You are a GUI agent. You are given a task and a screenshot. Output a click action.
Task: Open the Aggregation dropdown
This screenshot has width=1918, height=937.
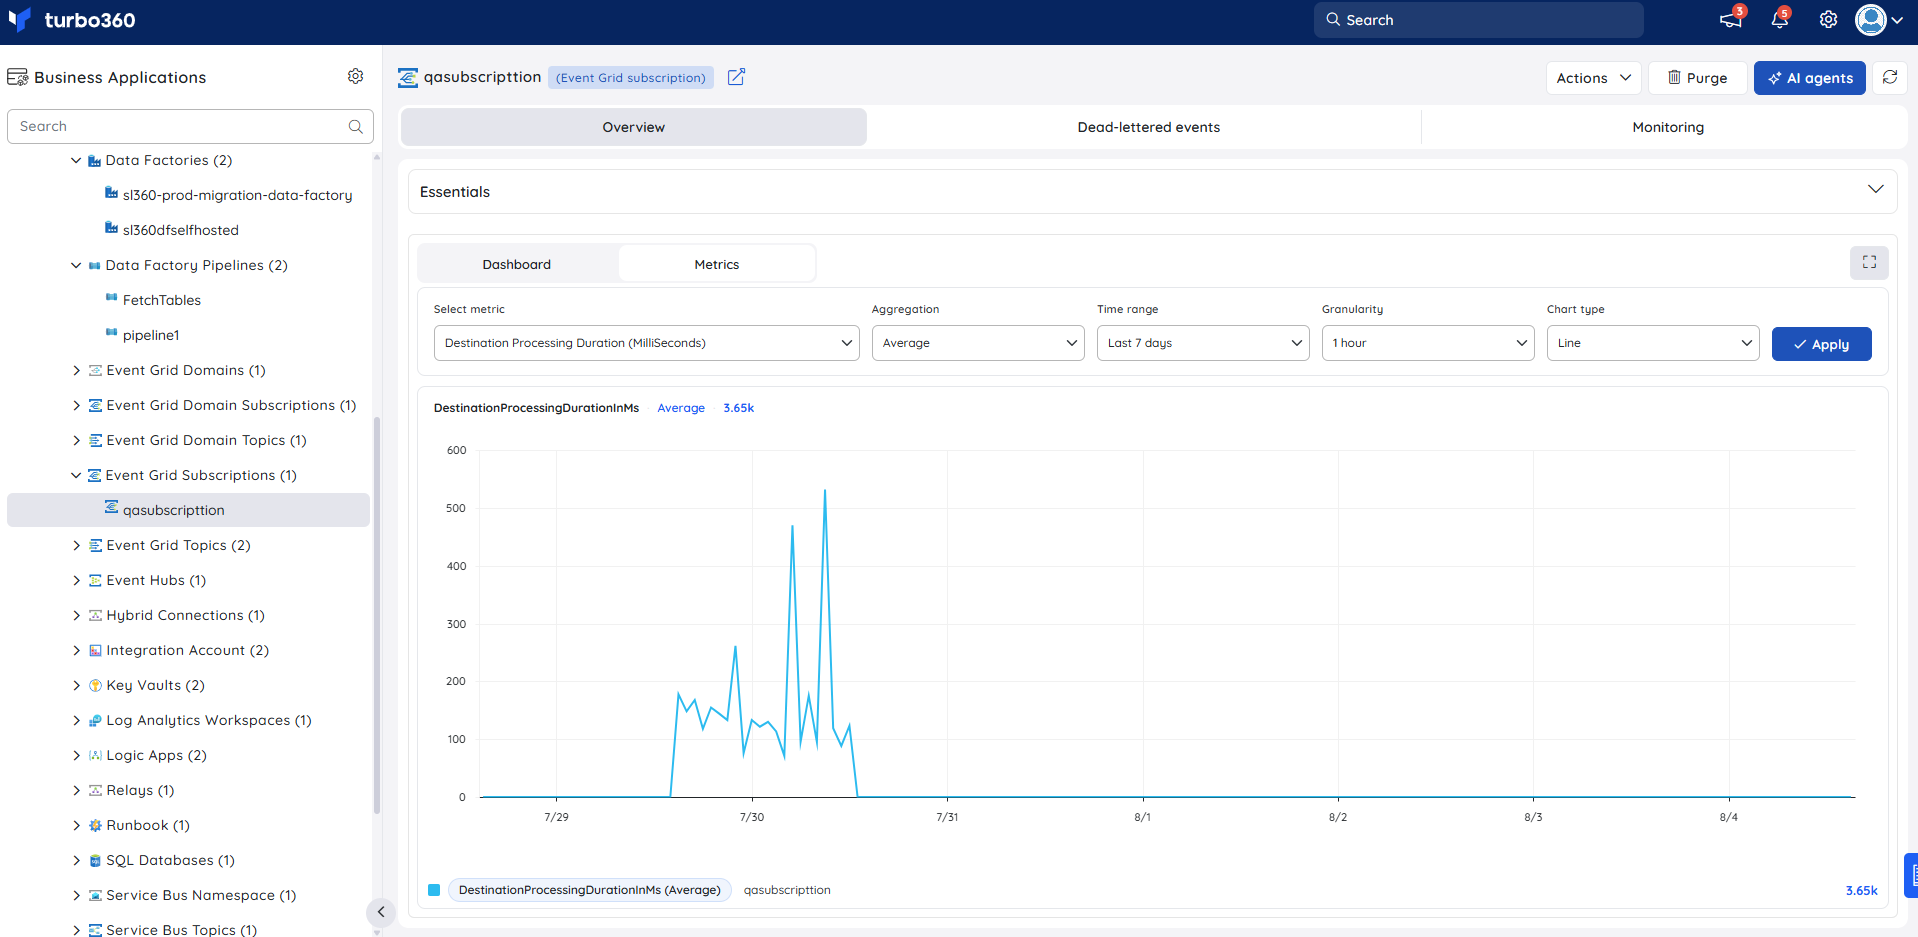(x=978, y=343)
